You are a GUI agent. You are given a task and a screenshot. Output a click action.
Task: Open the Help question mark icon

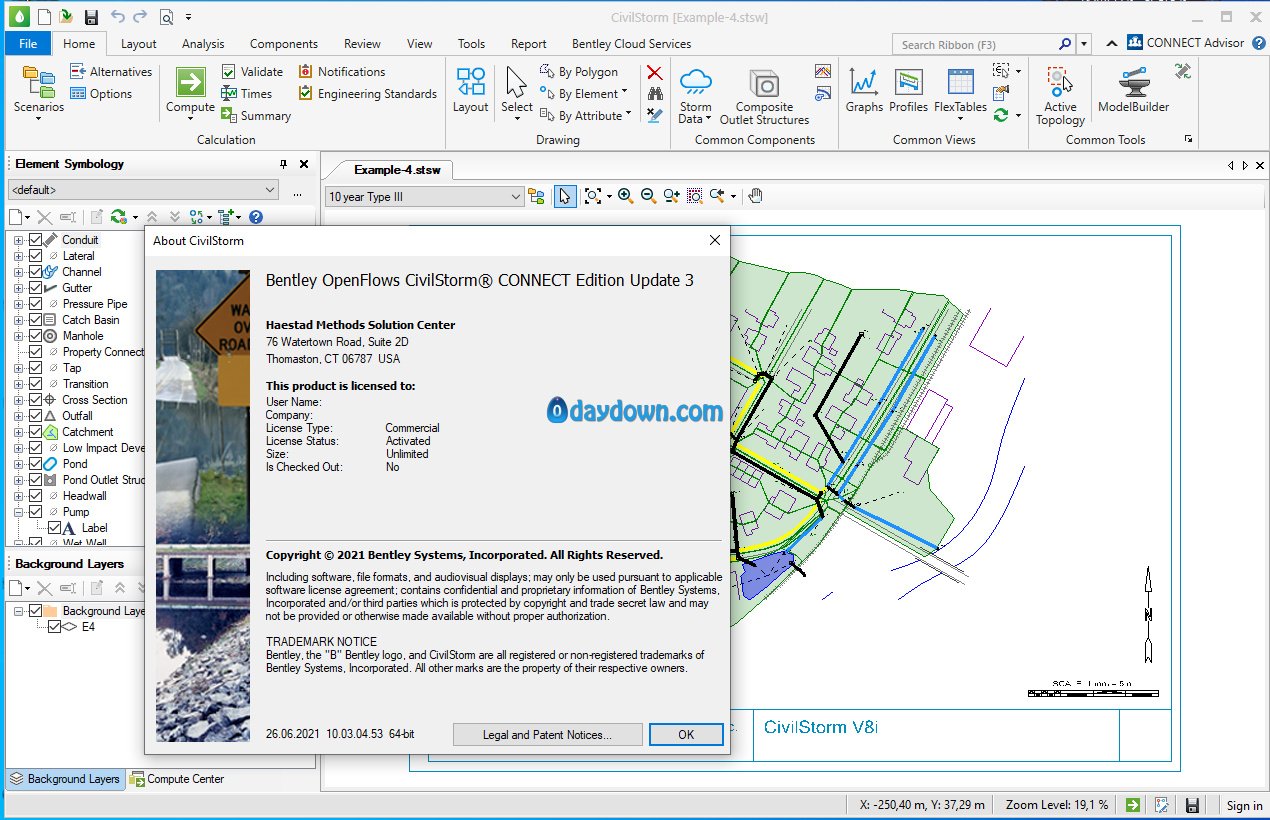[x=1258, y=43]
